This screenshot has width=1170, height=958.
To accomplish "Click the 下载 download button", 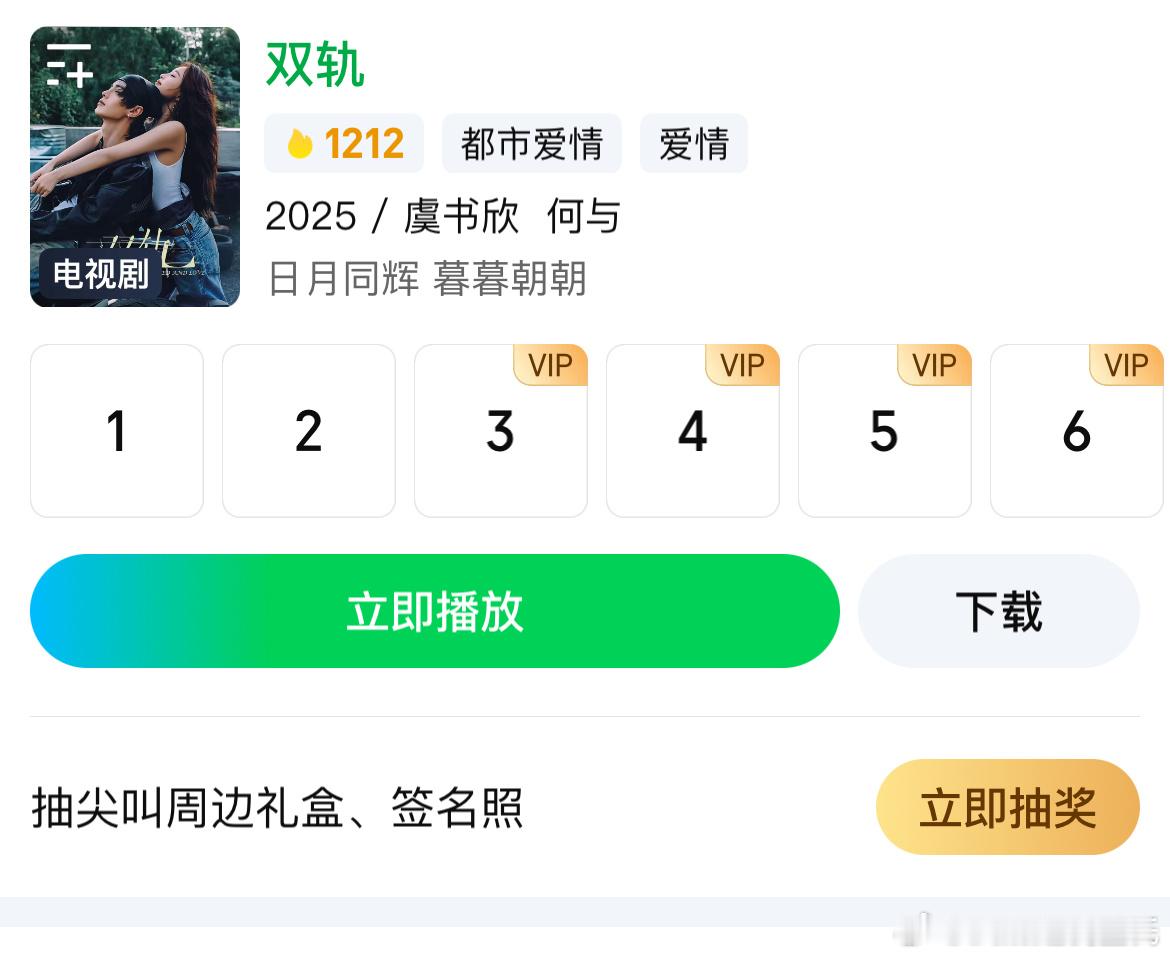I will 998,610.
